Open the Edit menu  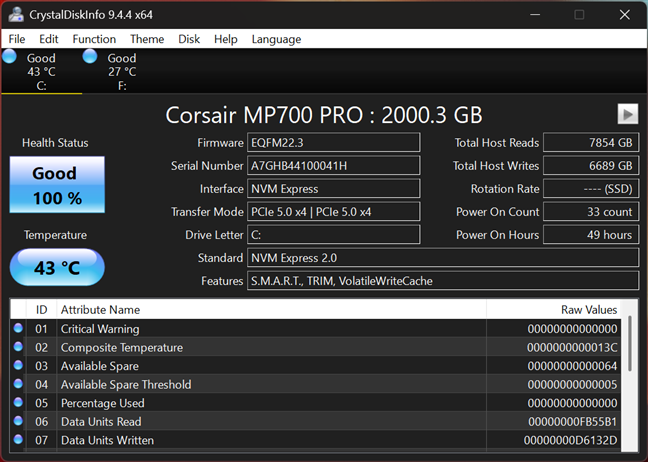point(48,39)
